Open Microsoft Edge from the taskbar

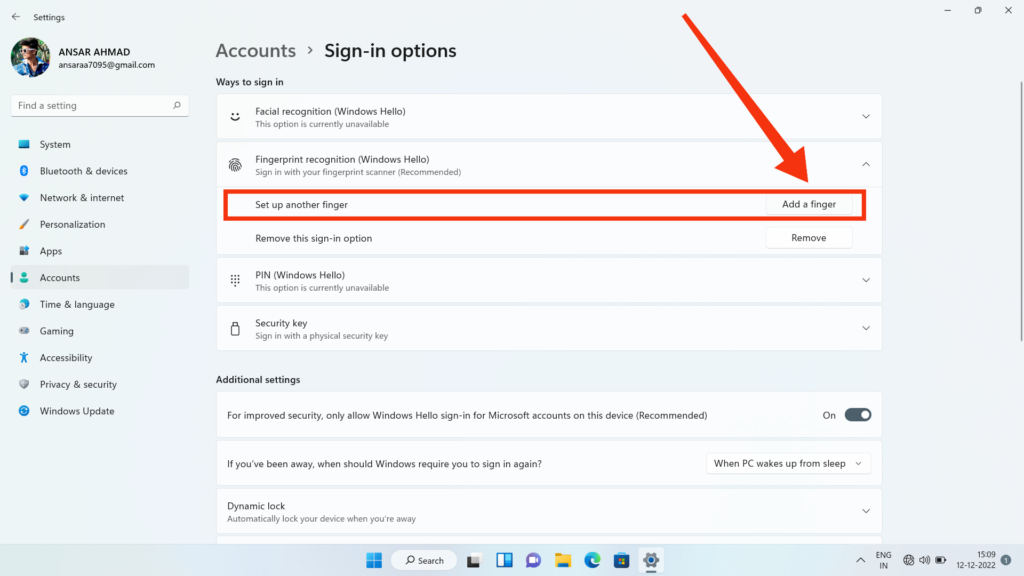click(x=592, y=560)
